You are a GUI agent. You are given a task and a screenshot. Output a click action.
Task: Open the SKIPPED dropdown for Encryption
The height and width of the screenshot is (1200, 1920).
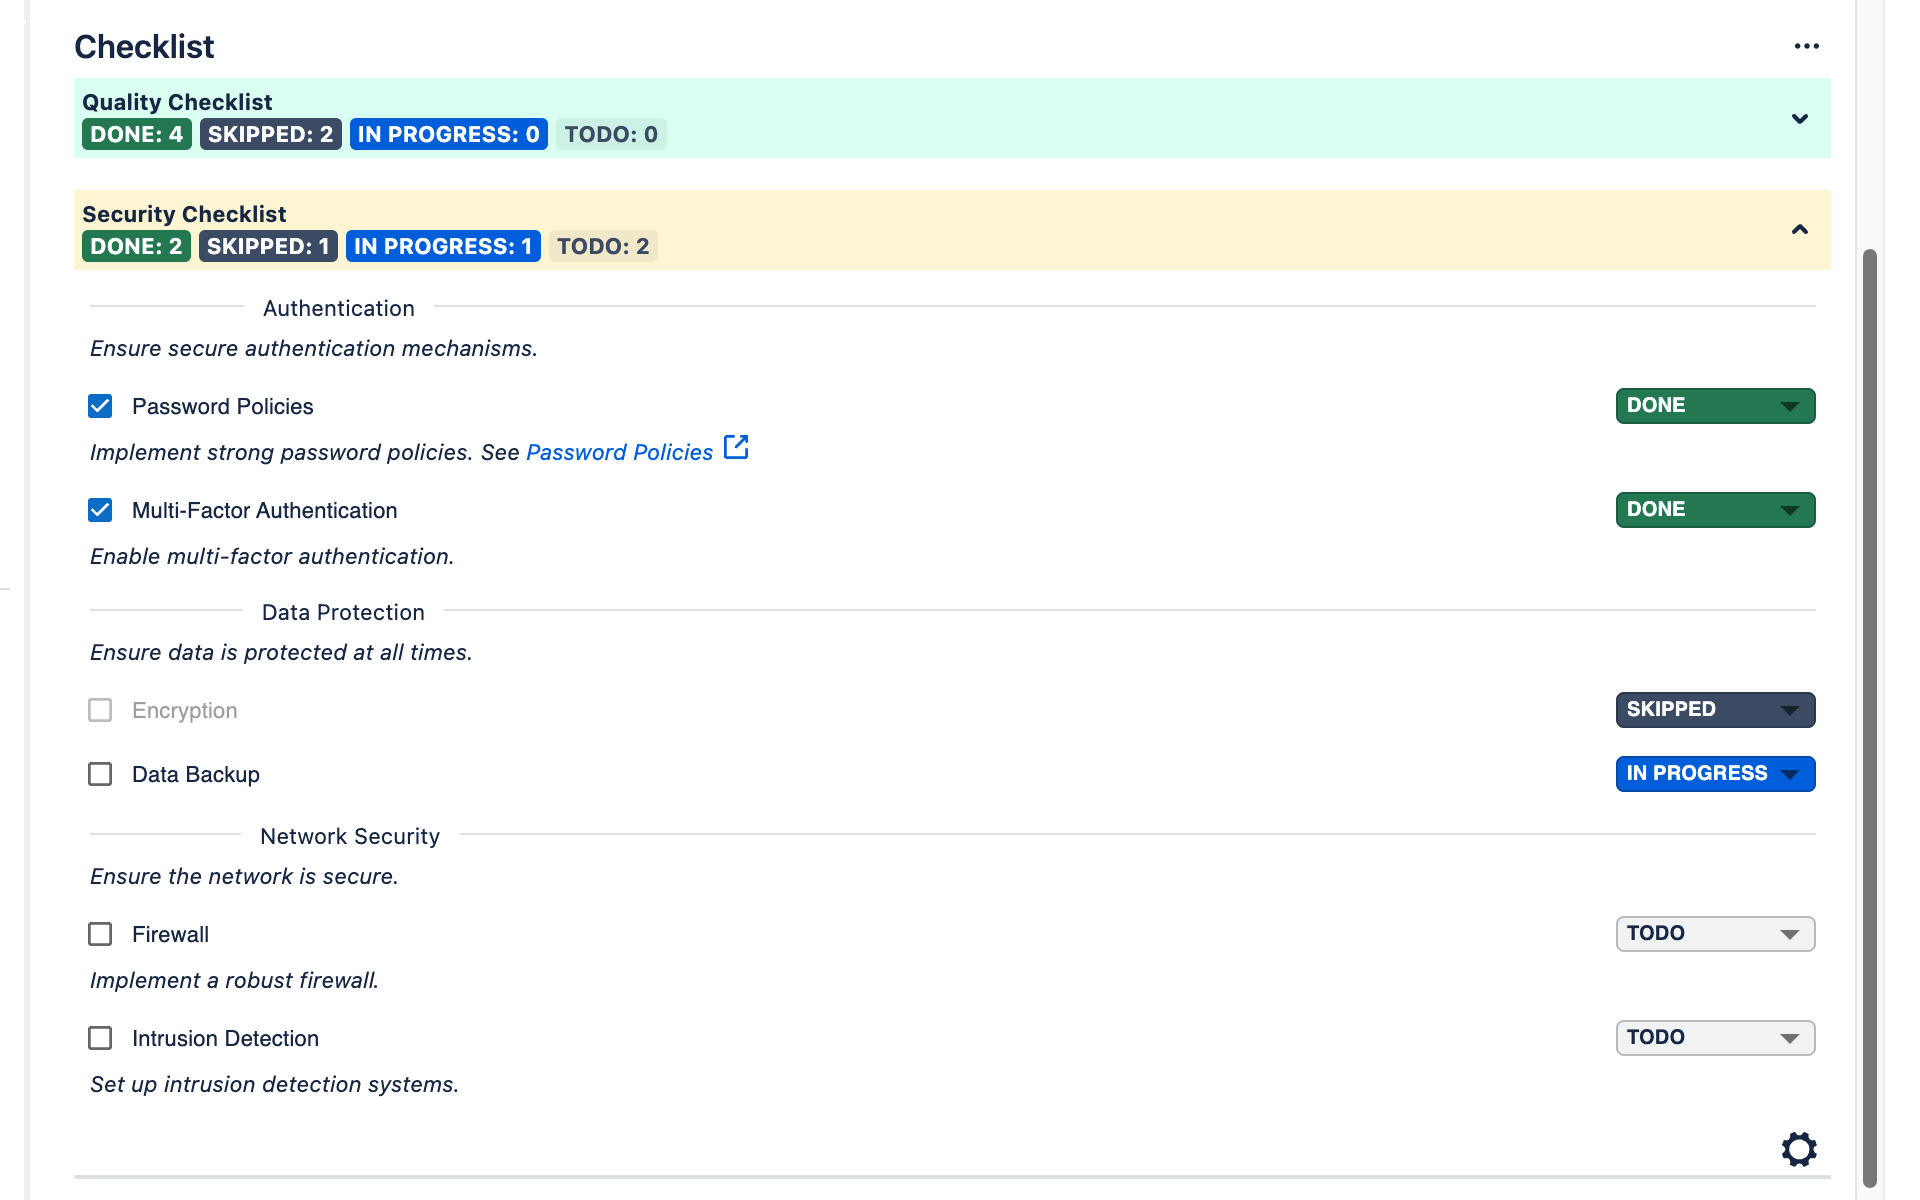click(1714, 710)
